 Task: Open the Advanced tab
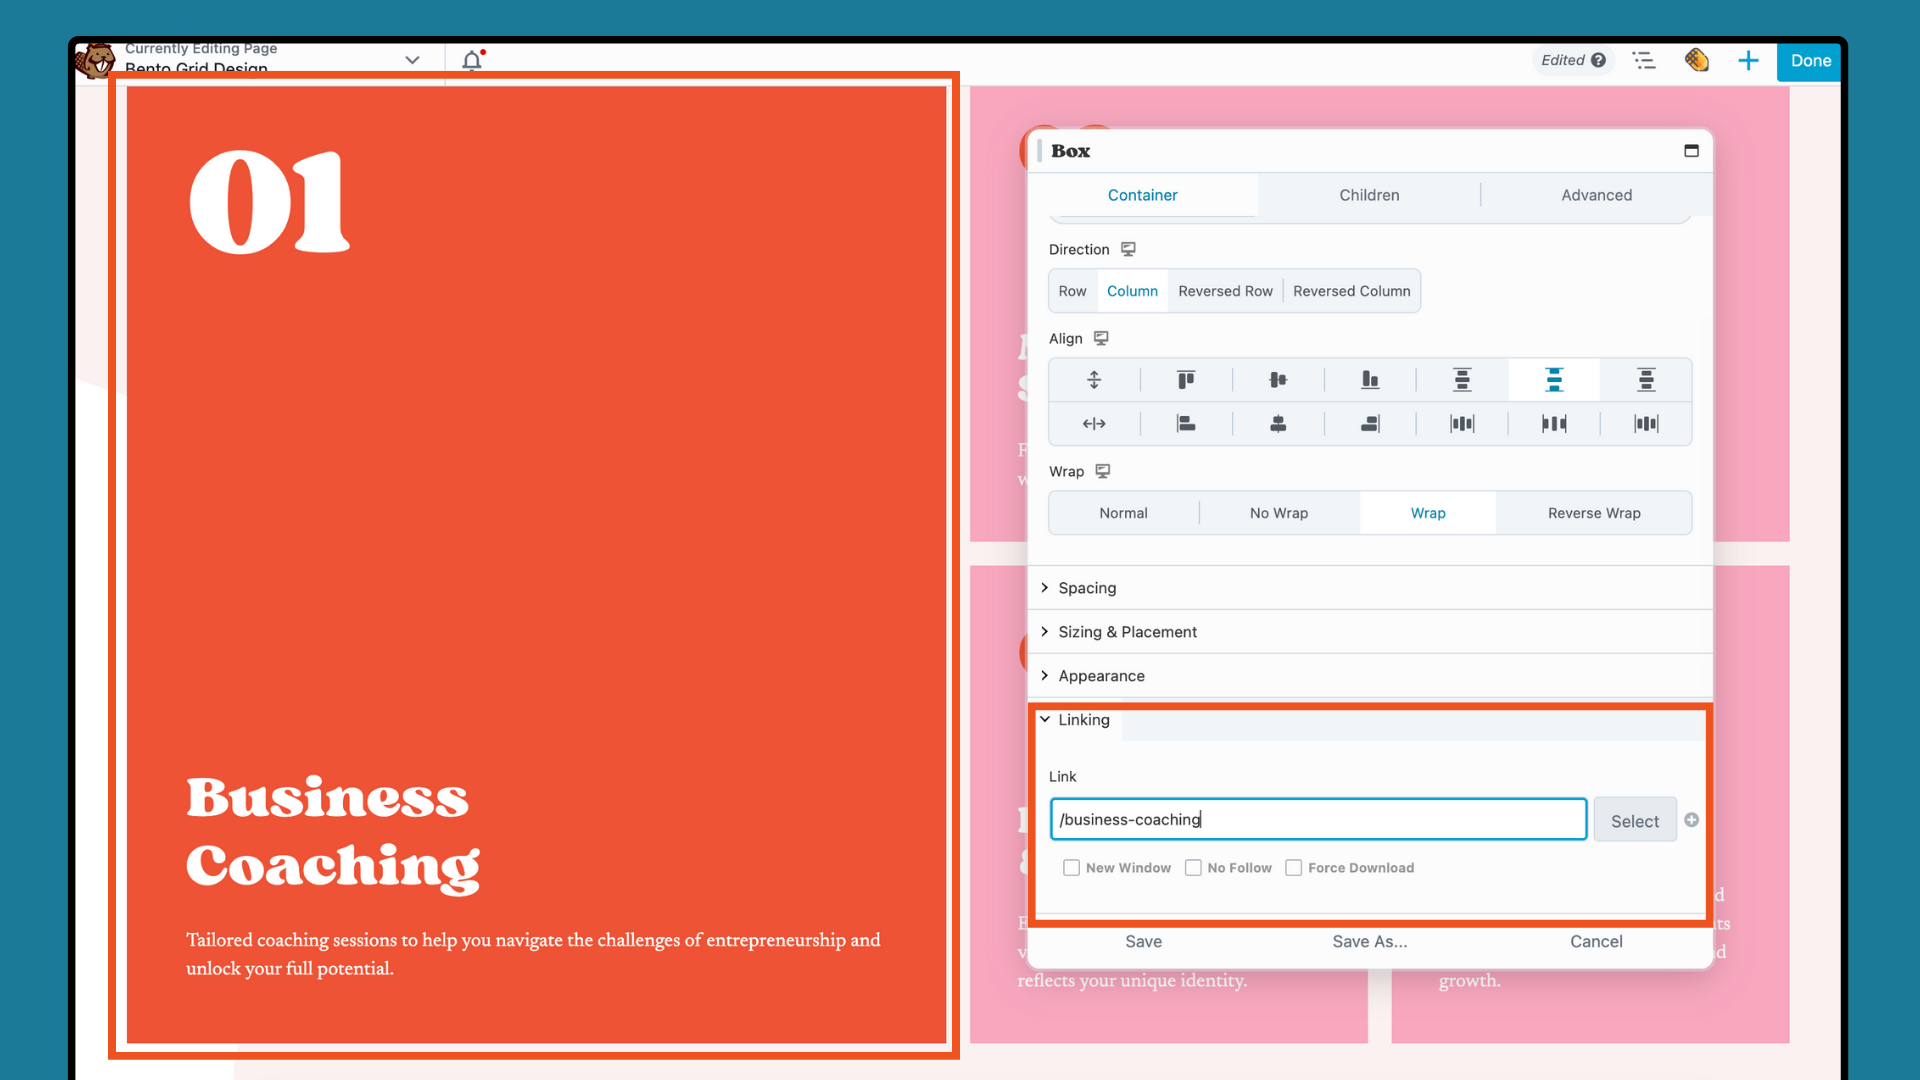pyautogui.click(x=1596, y=195)
